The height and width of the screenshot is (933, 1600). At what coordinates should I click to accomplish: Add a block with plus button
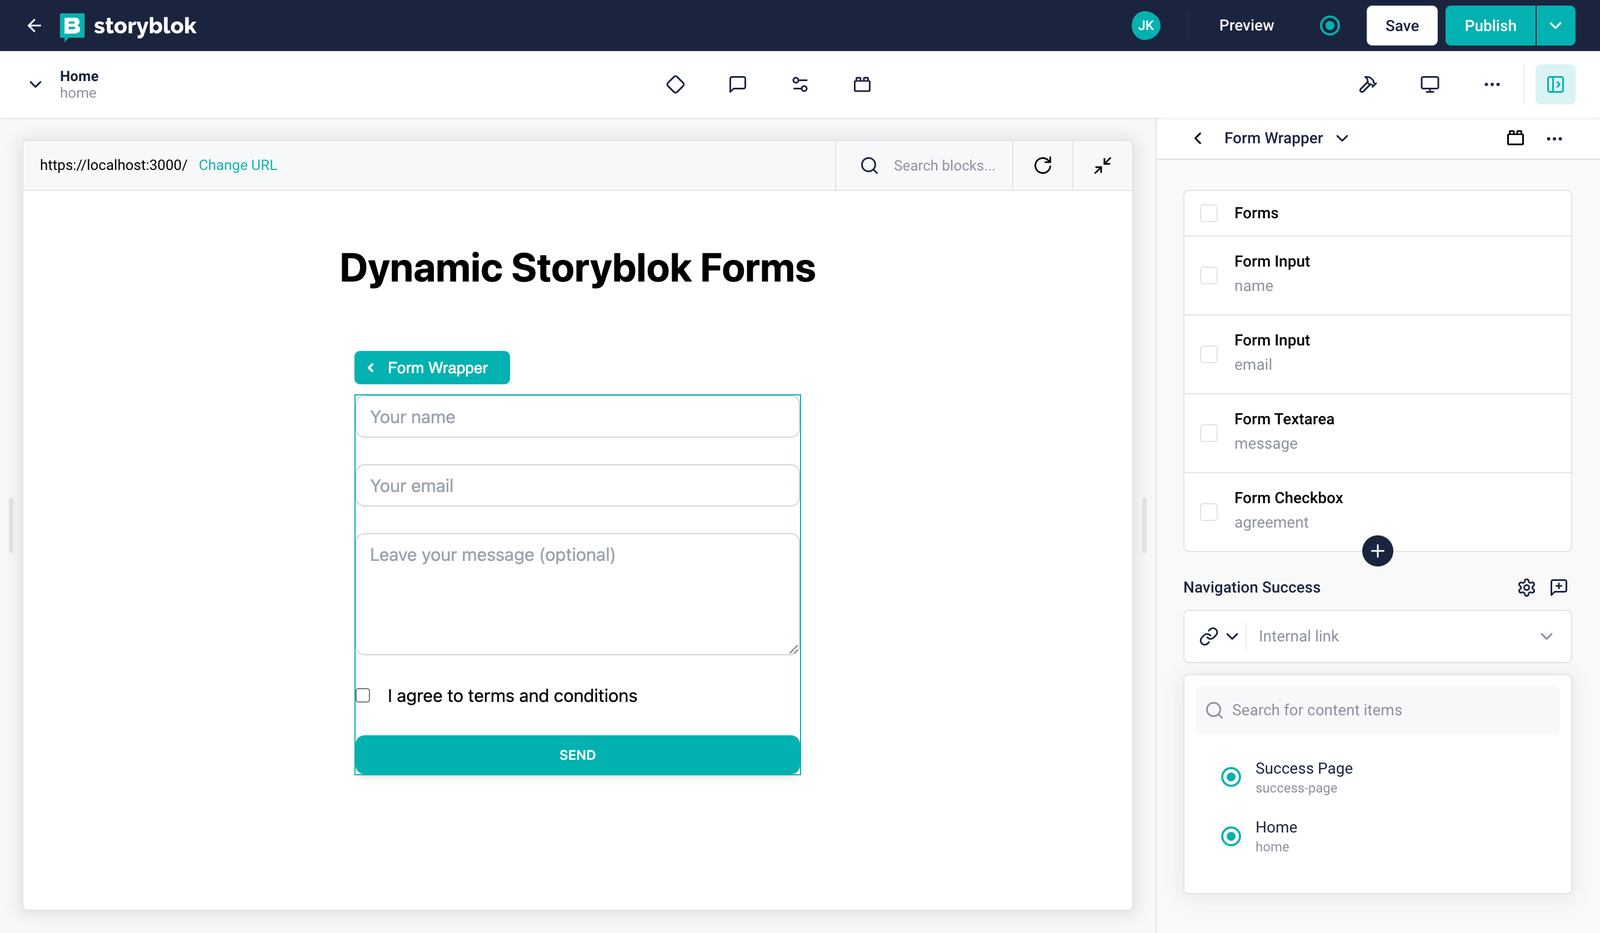(x=1378, y=551)
